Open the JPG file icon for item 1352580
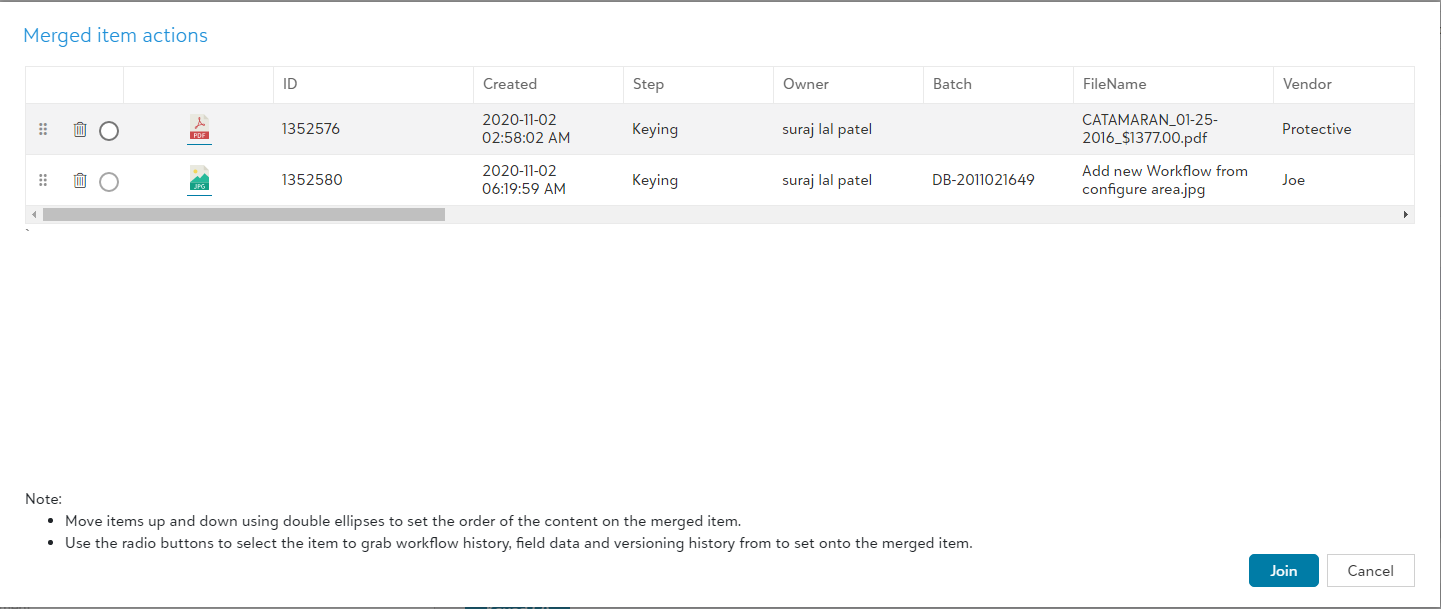1441x609 pixels. (200, 180)
